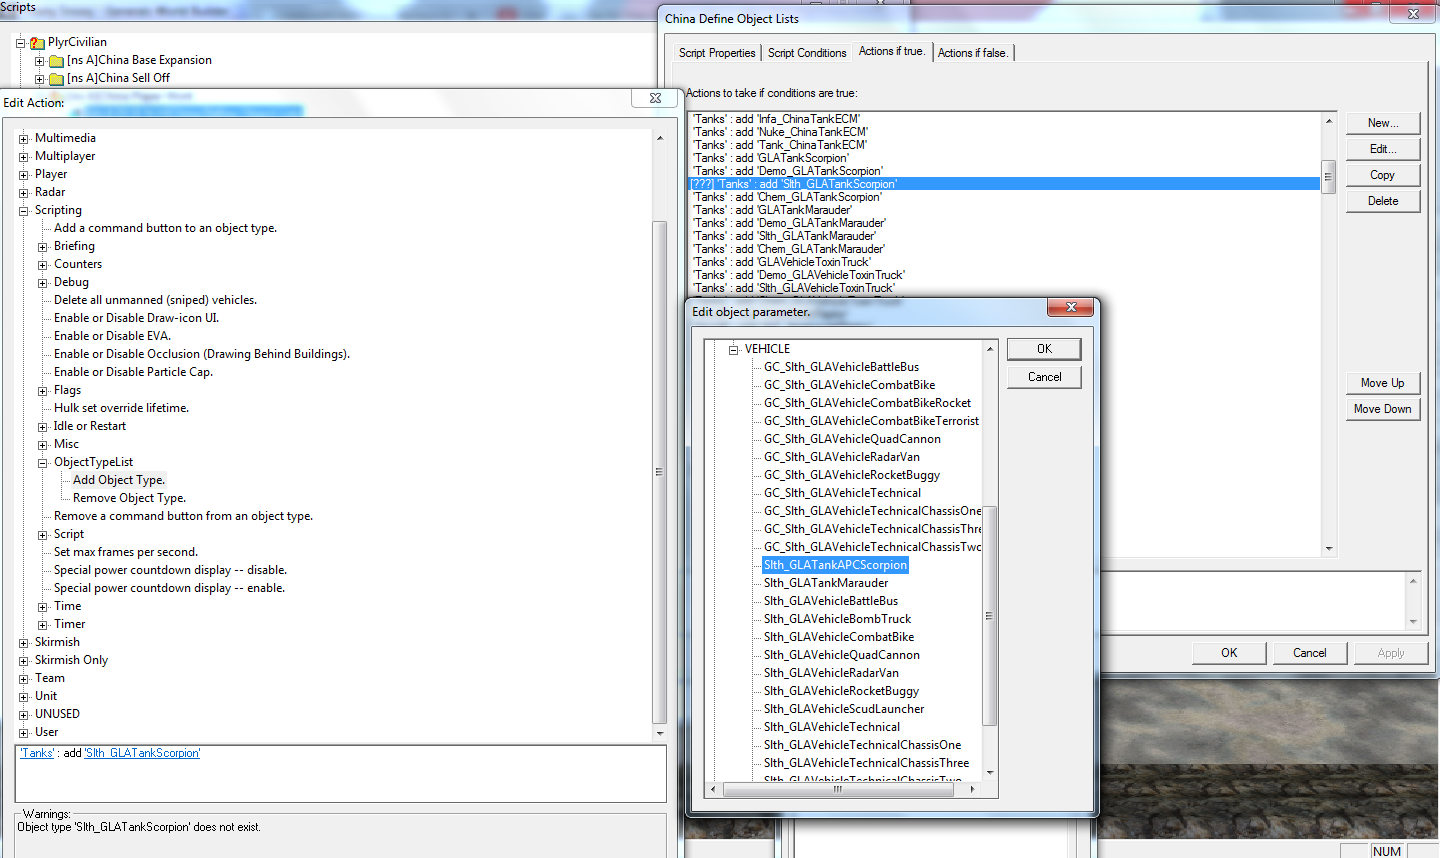Click the 'Tanks' parameter link
The height and width of the screenshot is (858, 1440).
point(38,754)
